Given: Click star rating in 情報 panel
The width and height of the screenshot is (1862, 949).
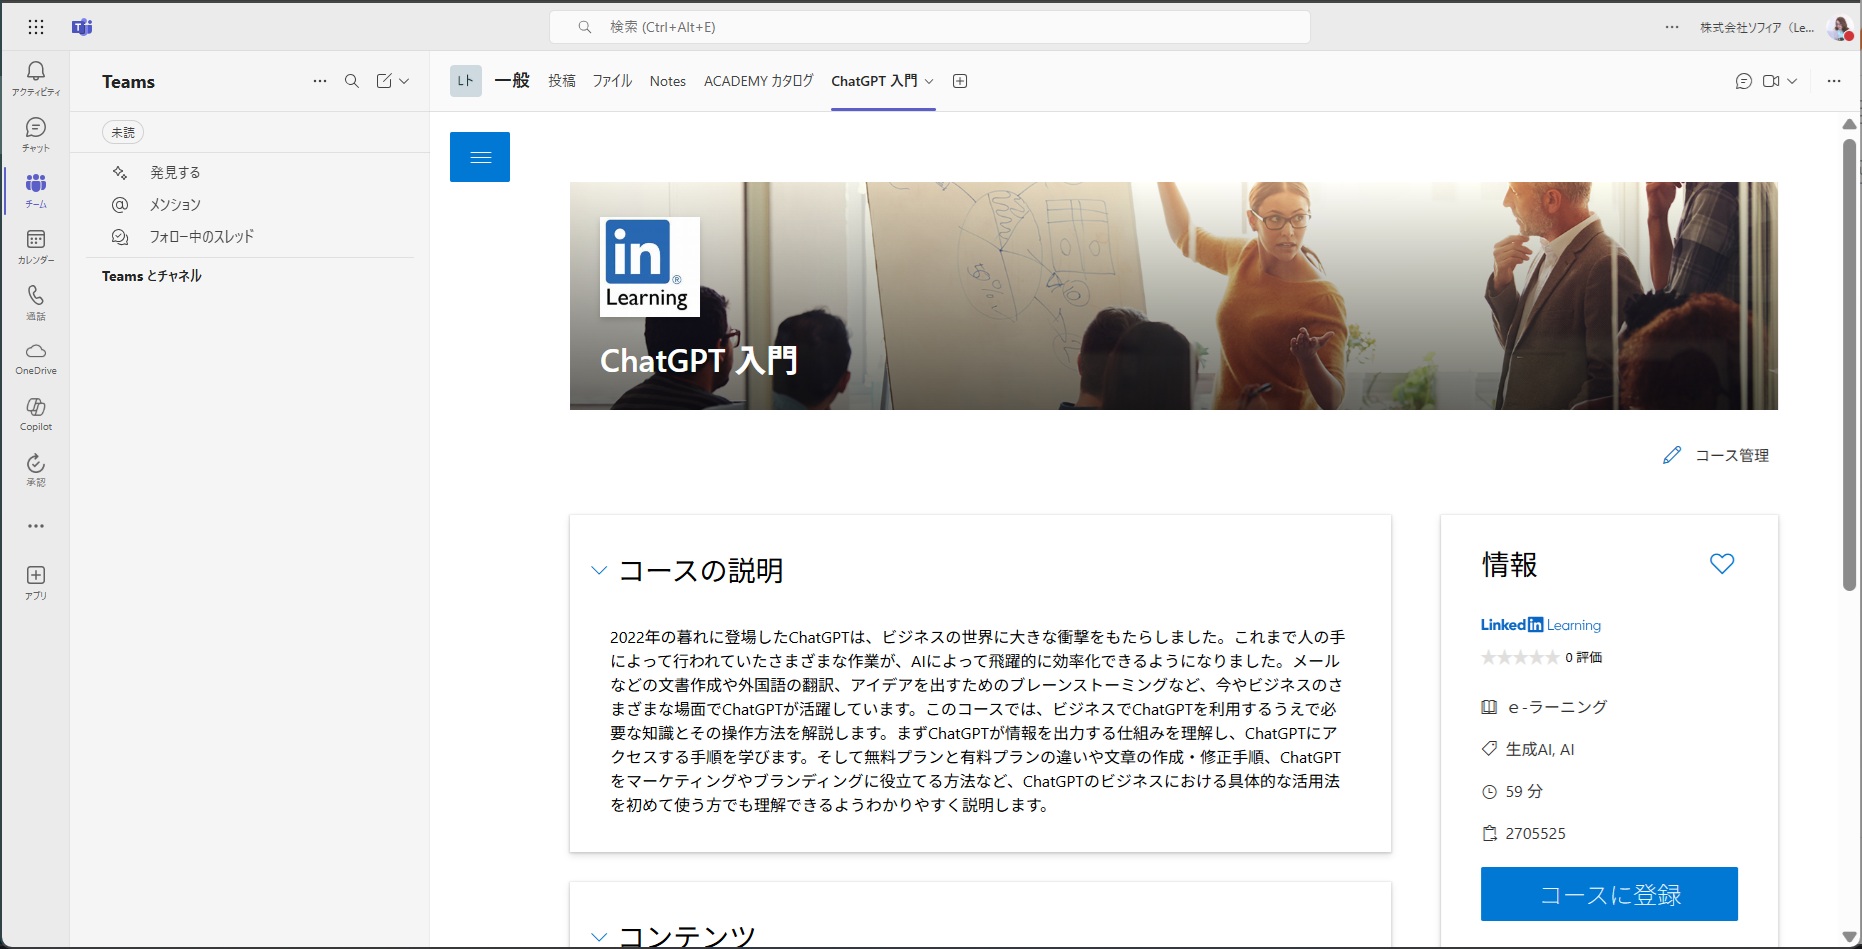Looking at the screenshot, I should pos(1520,657).
